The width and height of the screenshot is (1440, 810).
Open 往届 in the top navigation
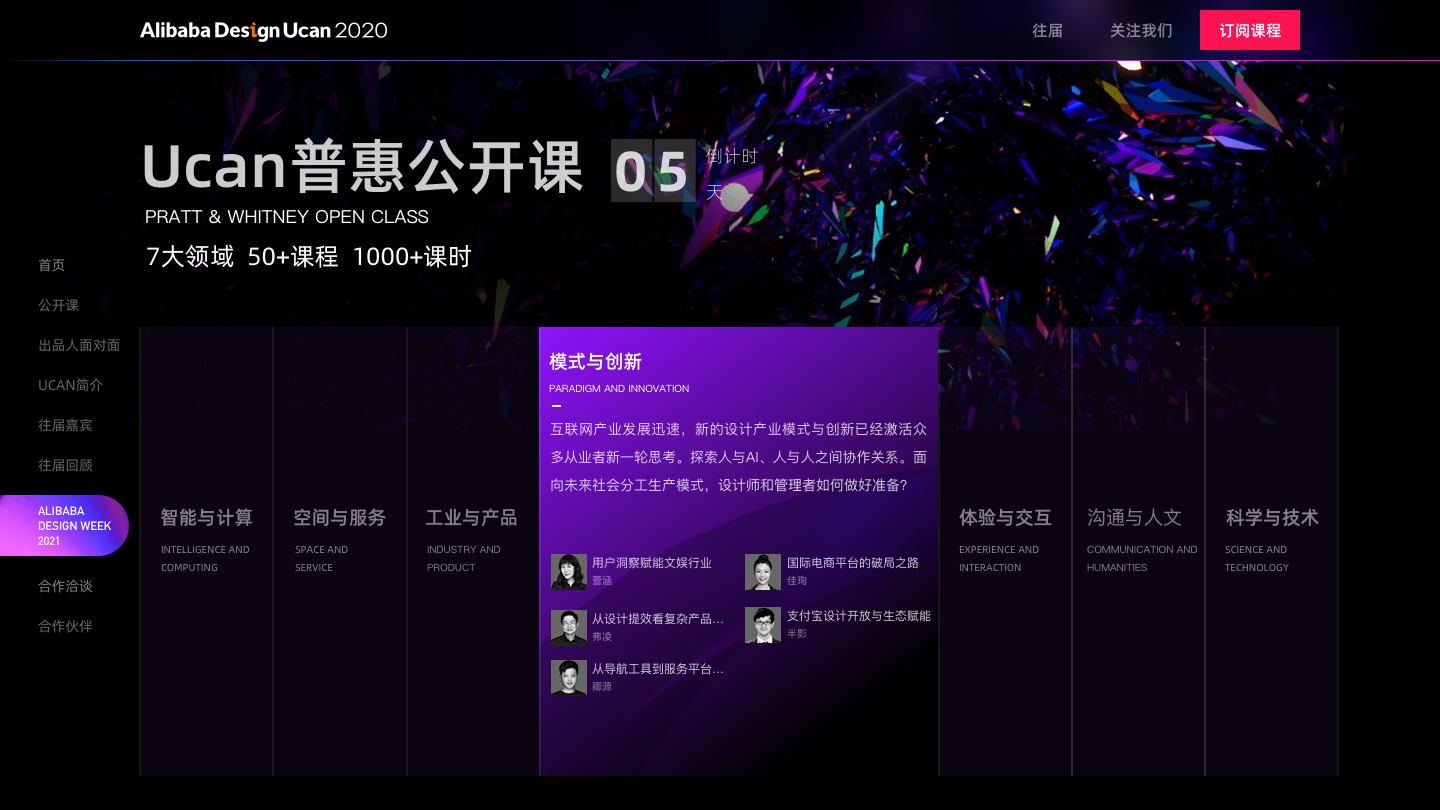pos(1047,31)
